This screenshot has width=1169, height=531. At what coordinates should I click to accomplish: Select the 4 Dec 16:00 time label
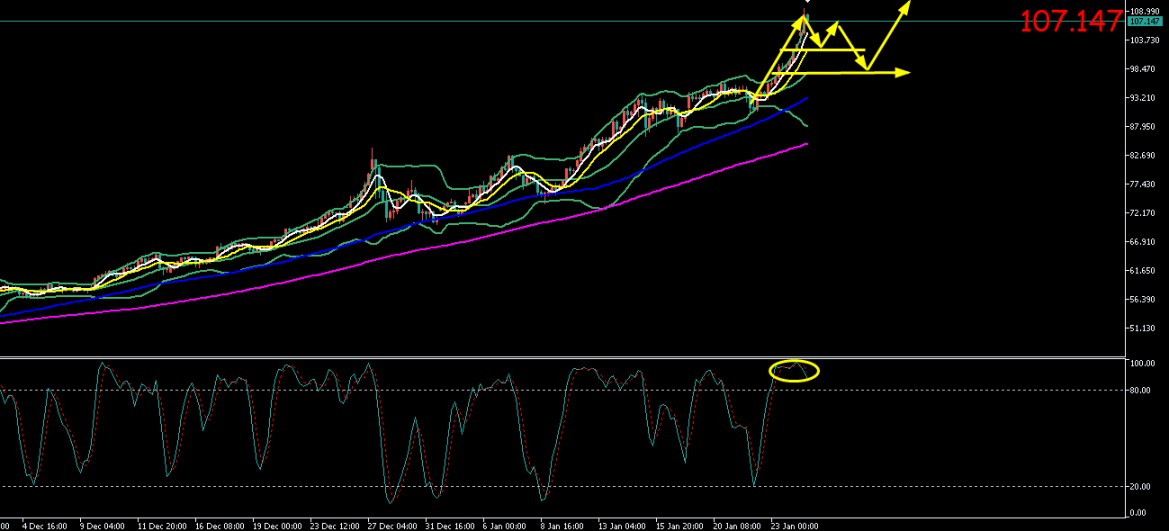pyautogui.click(x=46, y=524)
